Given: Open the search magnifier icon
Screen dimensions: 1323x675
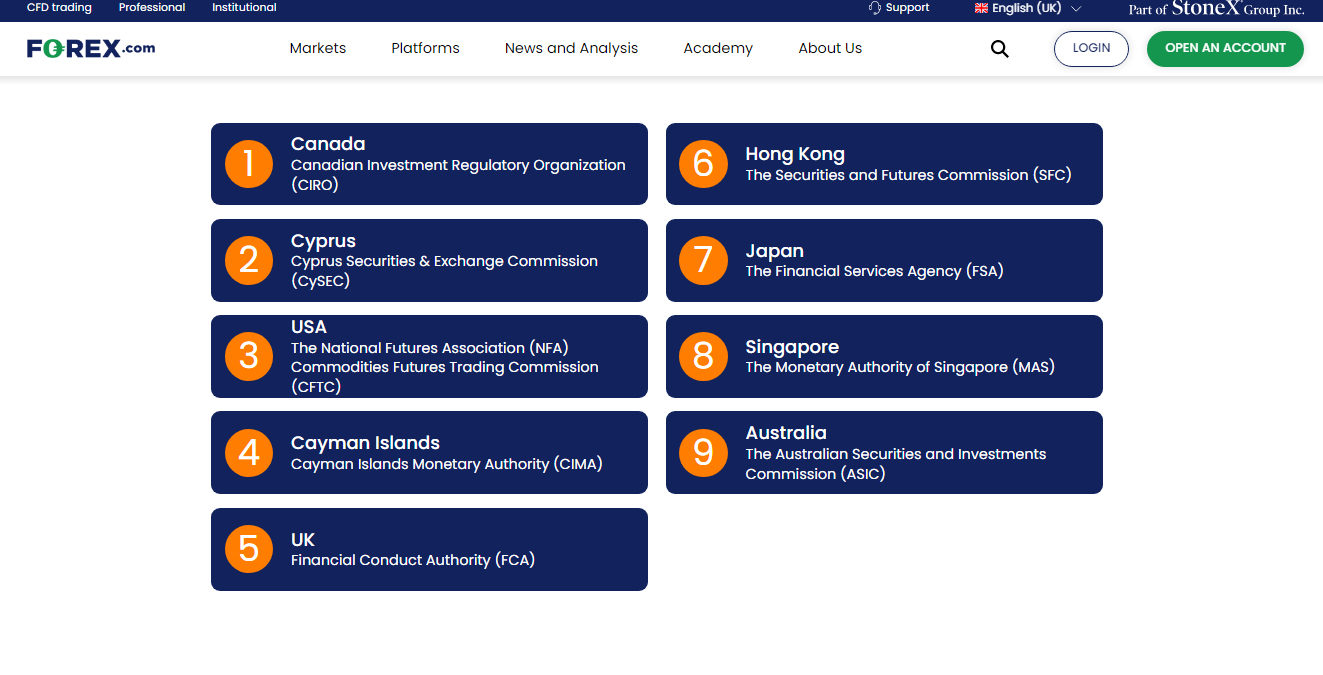Looking at the screenshot, I should tap(999, 49).
